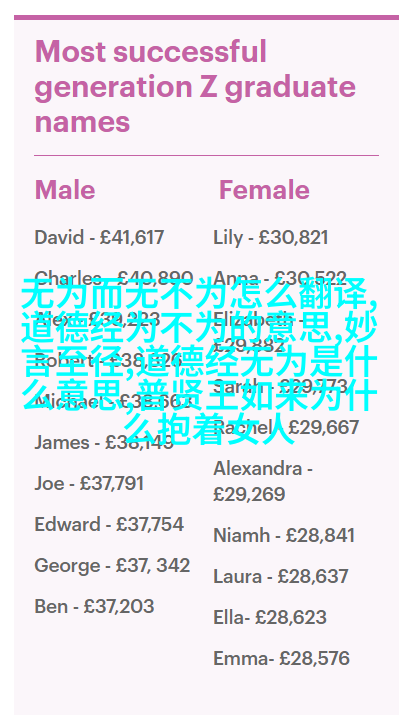
Task: Click the Charles salary entry
Action: (114, 278)
